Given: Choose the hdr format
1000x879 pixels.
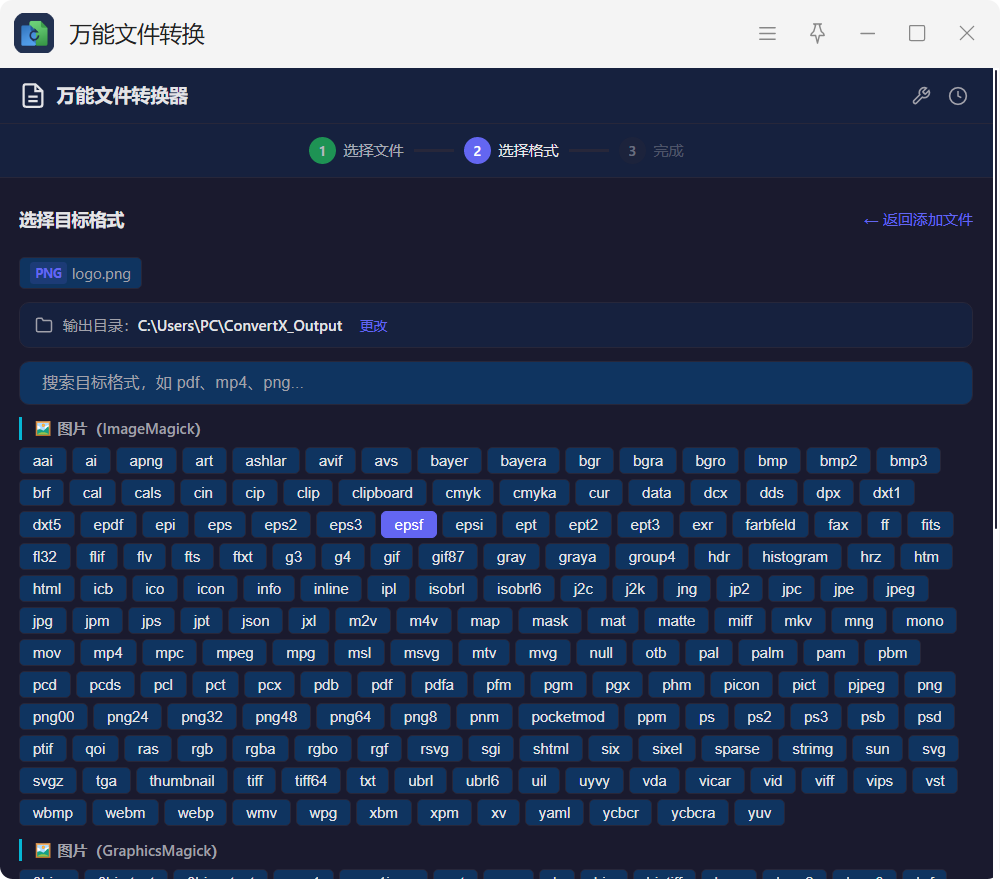Looking at the screenshot, I should point(719,557).
